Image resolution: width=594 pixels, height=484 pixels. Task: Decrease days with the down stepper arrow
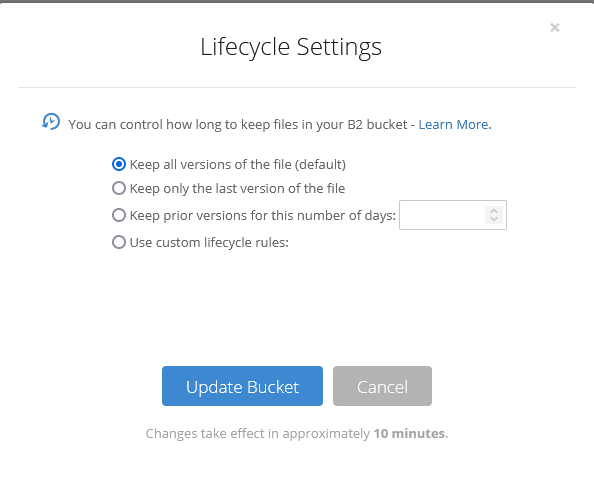(x=494, y=219)
